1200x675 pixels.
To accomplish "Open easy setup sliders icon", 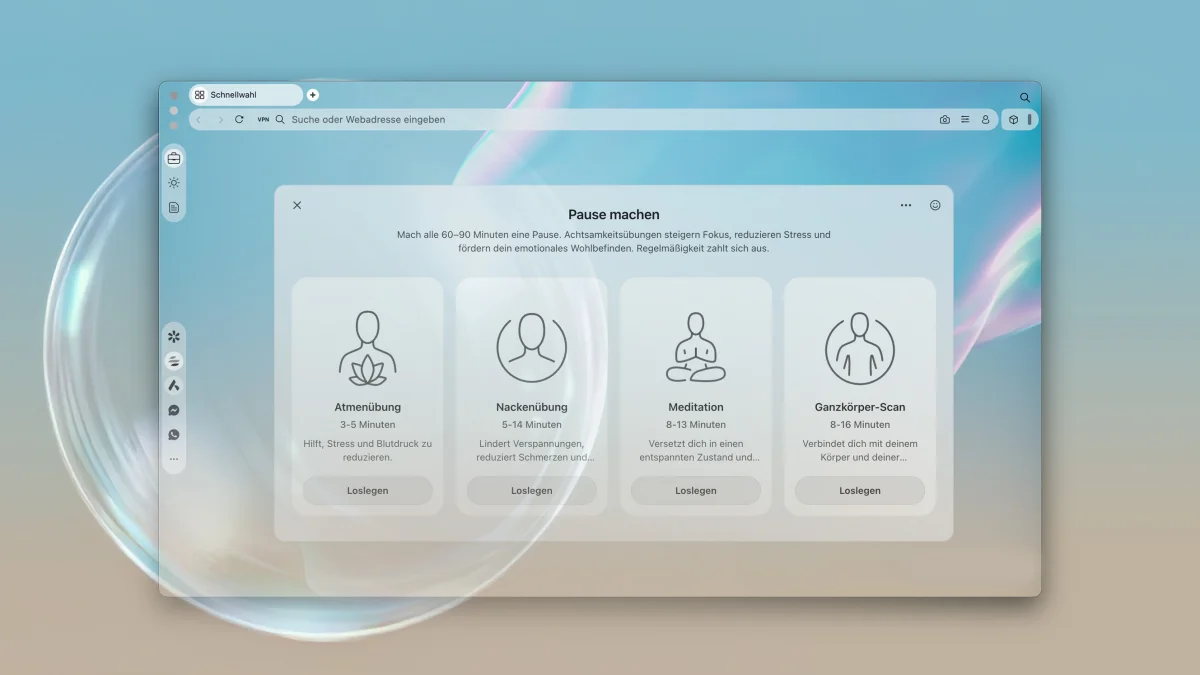I will pyautogui.click(x=965, y=120).
